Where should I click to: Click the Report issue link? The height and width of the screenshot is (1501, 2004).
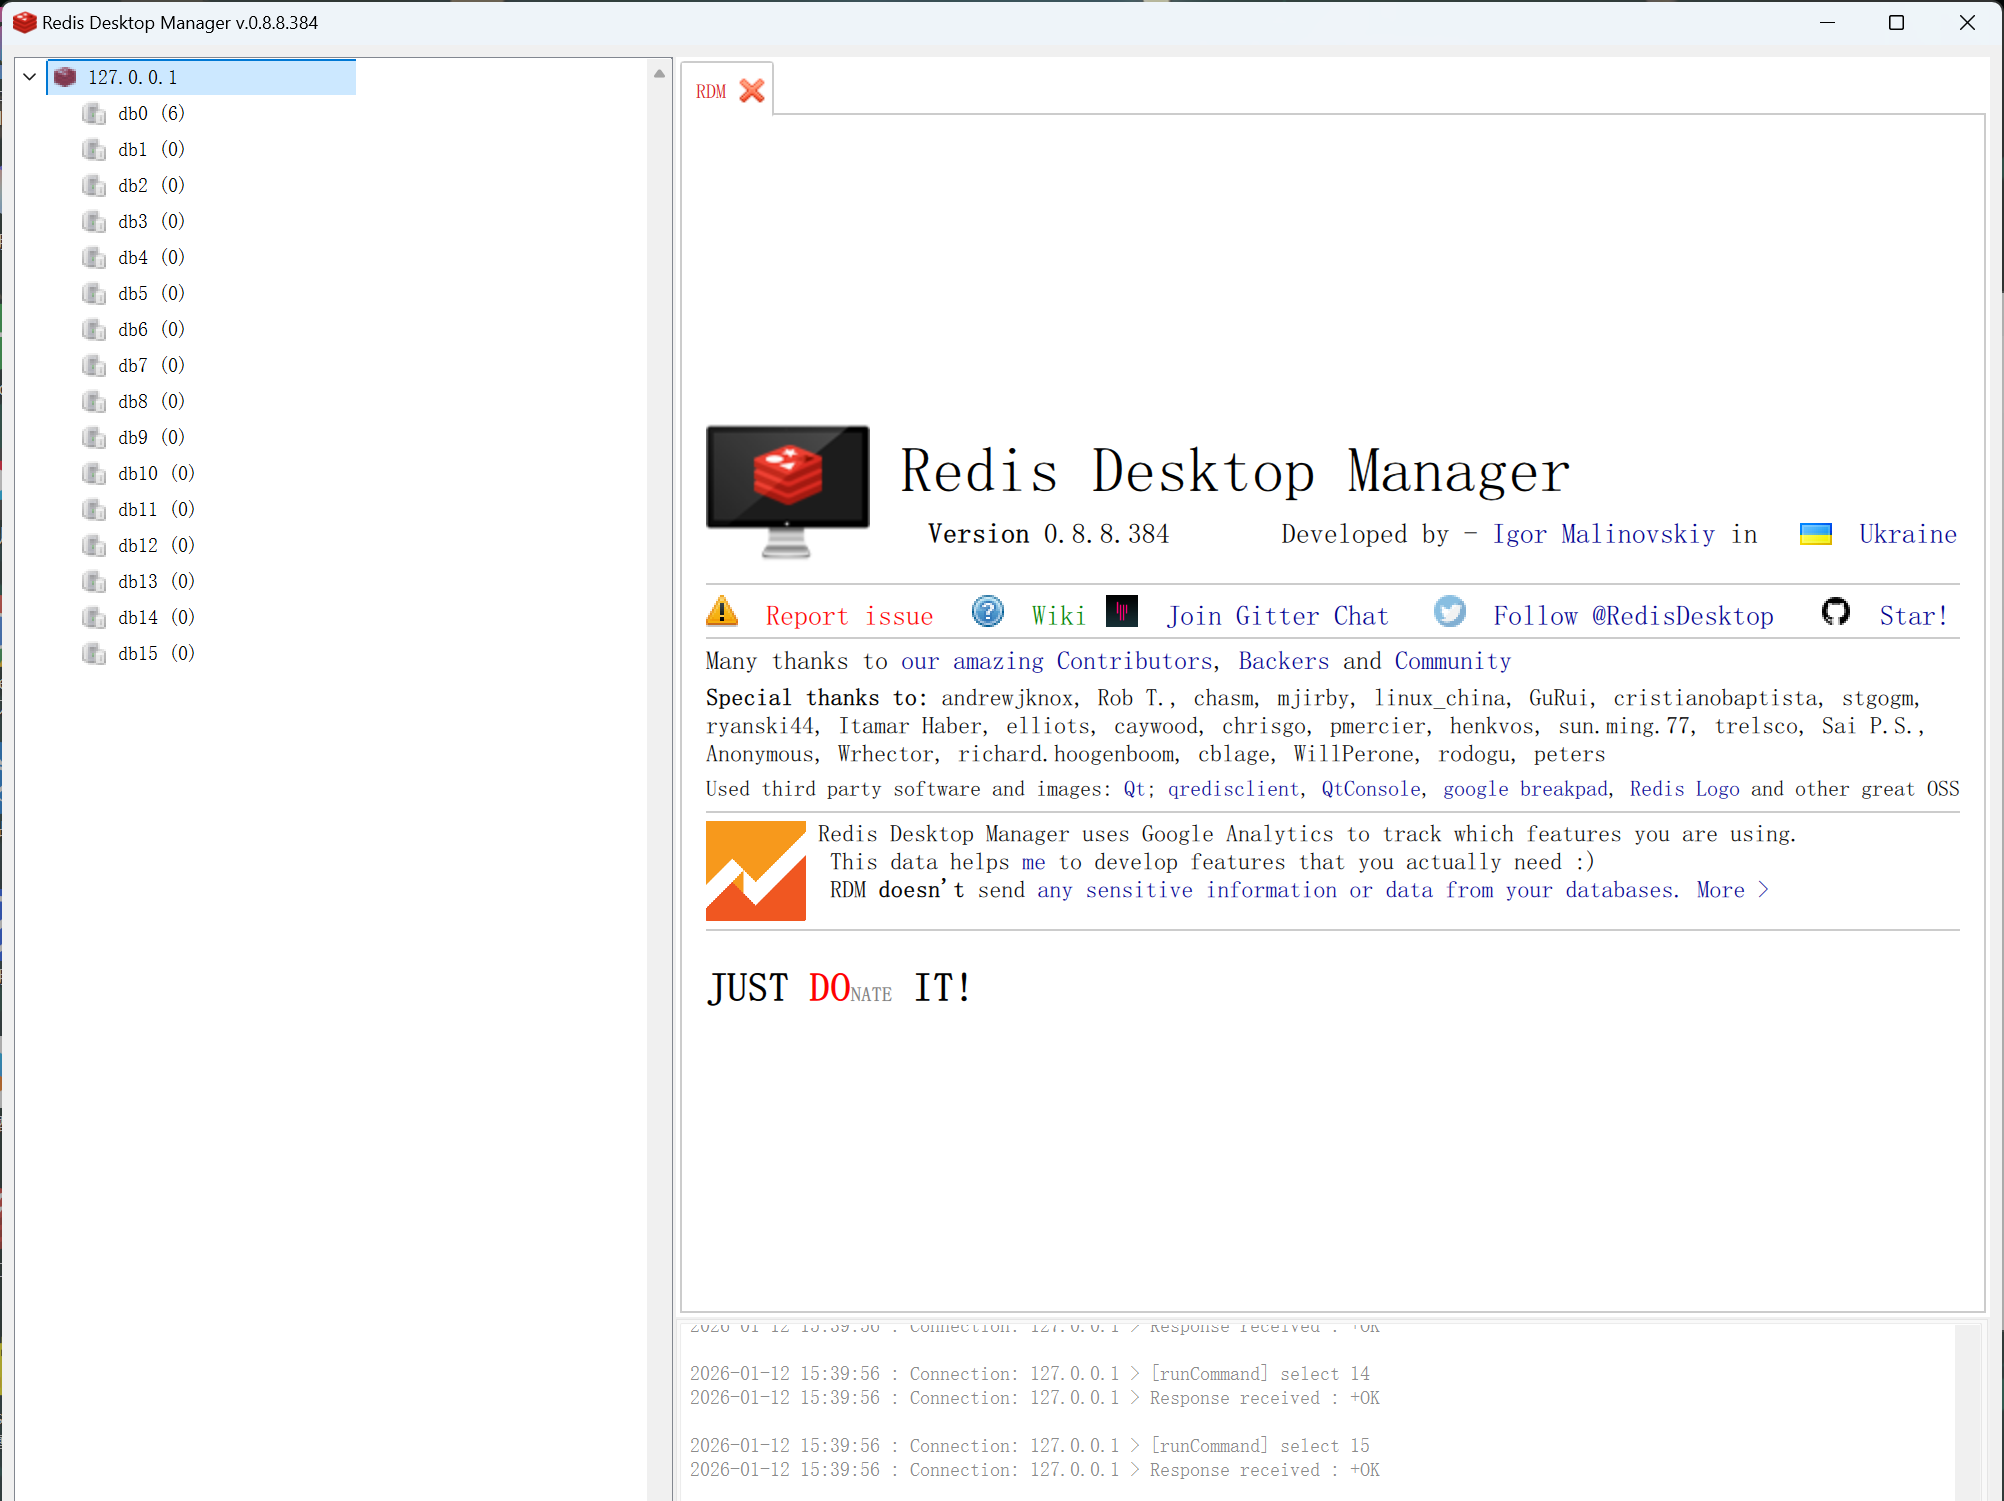(849, 616)
